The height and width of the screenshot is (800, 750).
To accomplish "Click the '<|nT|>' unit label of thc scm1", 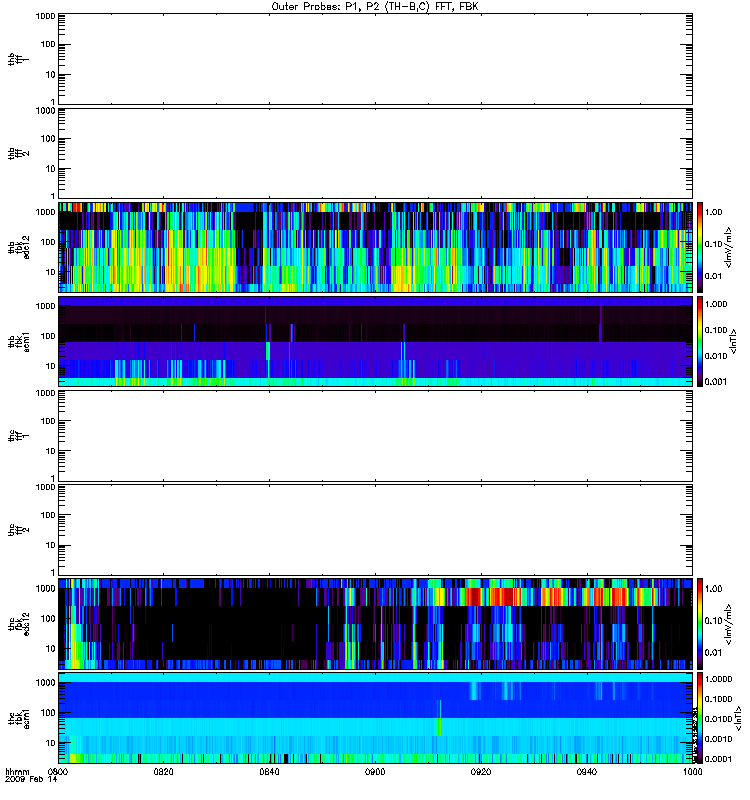I will coord(737,717).
